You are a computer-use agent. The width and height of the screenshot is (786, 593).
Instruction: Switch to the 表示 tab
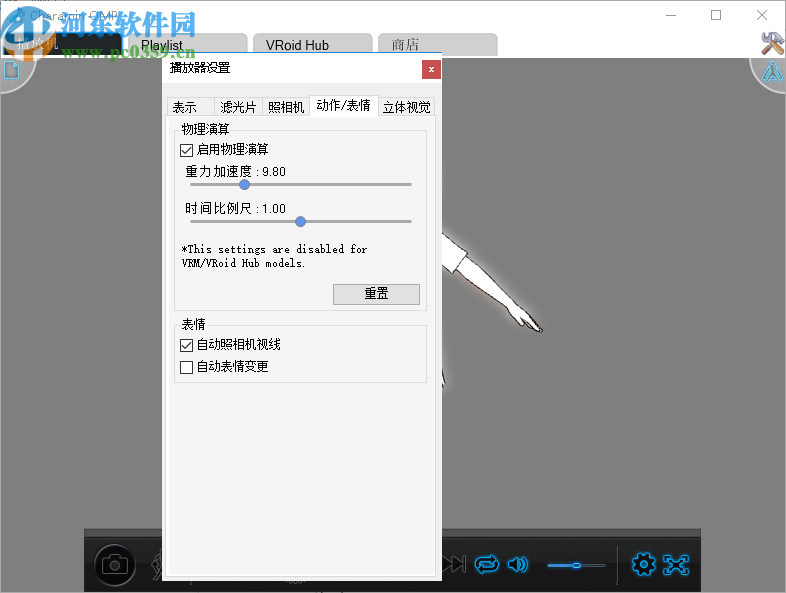pyautogui.click(x=190, y=107)
